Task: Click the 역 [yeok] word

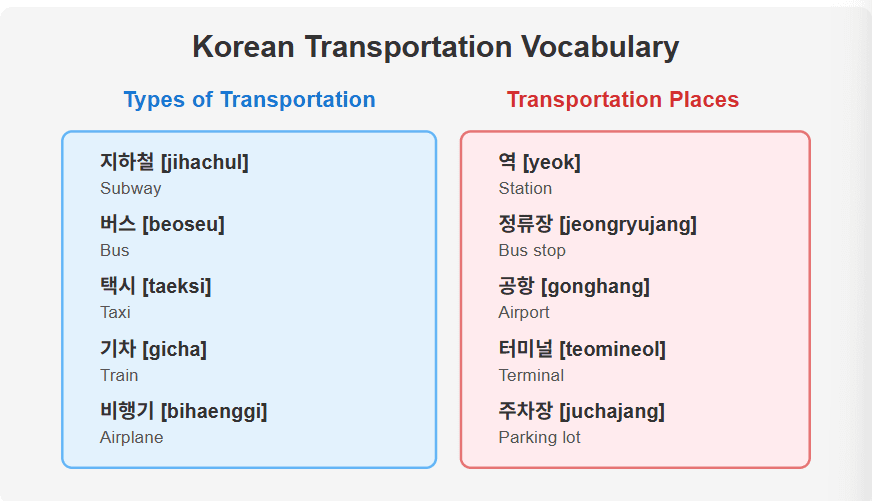Action: click(539, 162)
